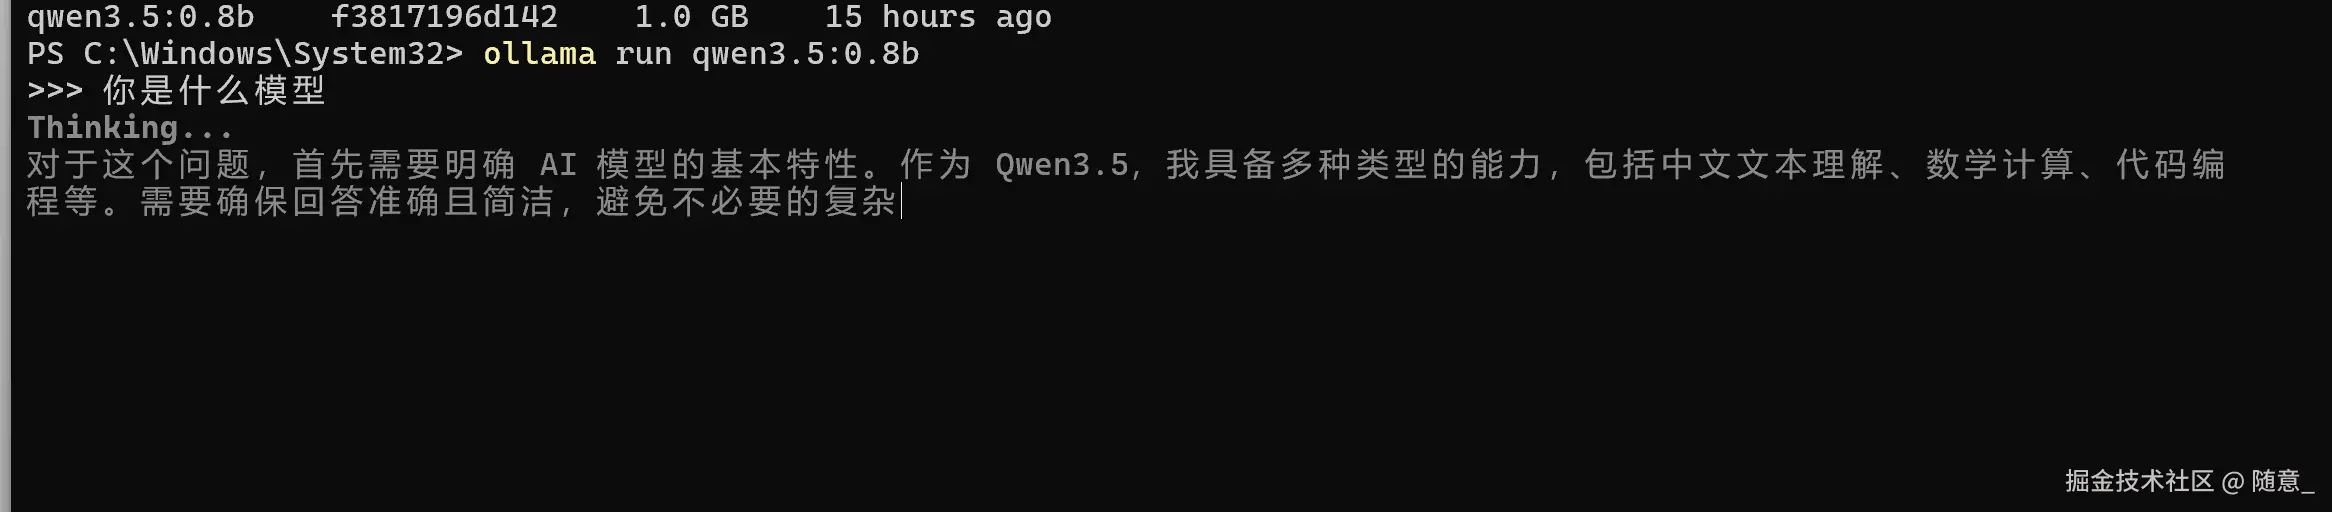The width and height of the screenshot is (2332, 512).
Task: Click the blinking text cursor after 复杂
Action: (x=901, y=202)
